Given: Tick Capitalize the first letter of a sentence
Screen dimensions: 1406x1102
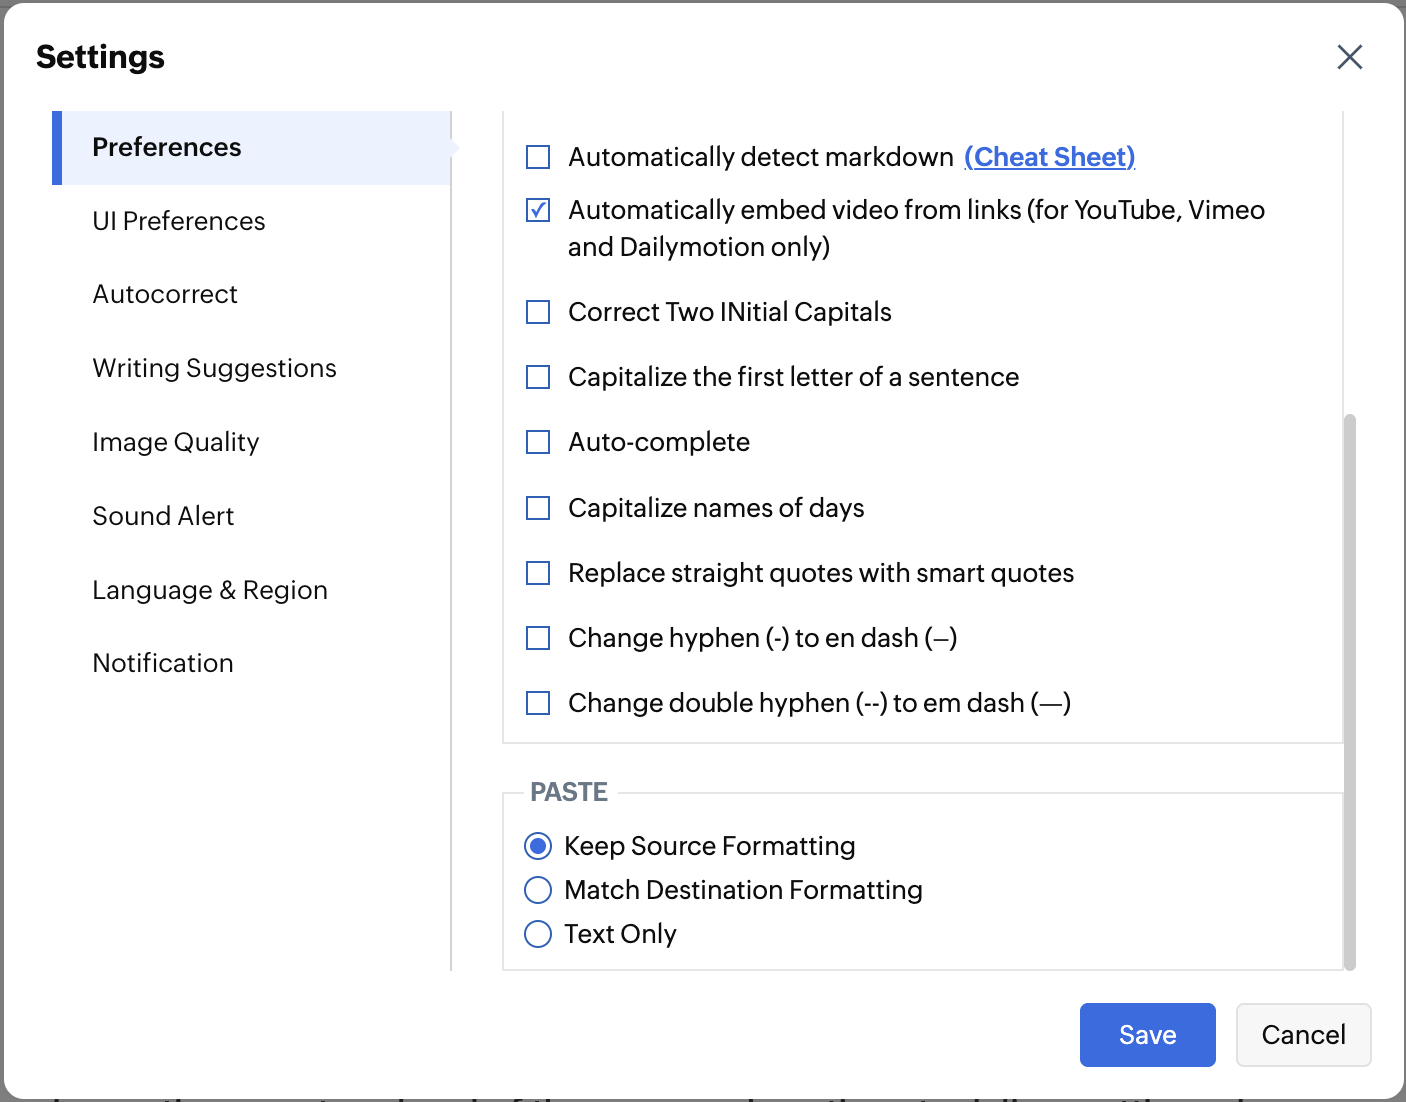Looking at the screenshot, I should [x=538, y=377].
